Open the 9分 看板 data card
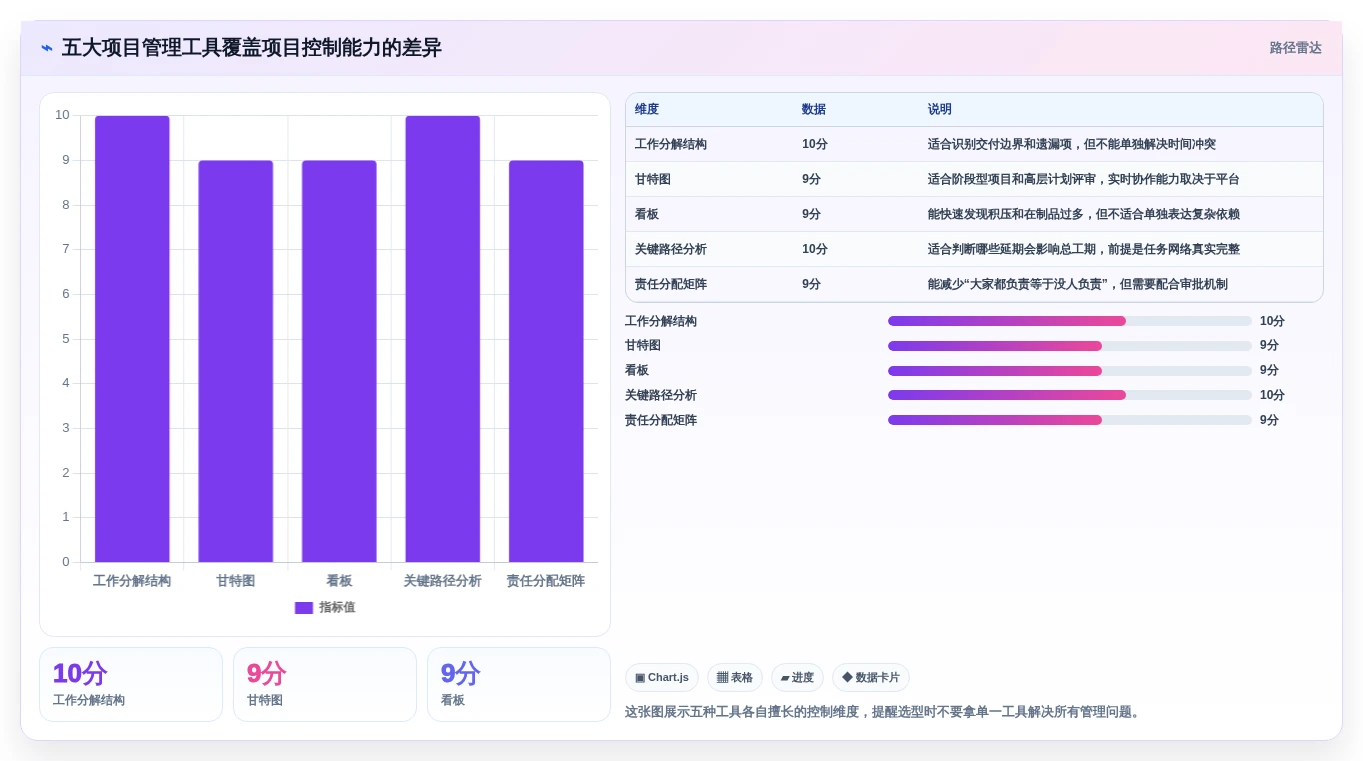Screen dimensions: 1363x761 click(x=519, y=684)
